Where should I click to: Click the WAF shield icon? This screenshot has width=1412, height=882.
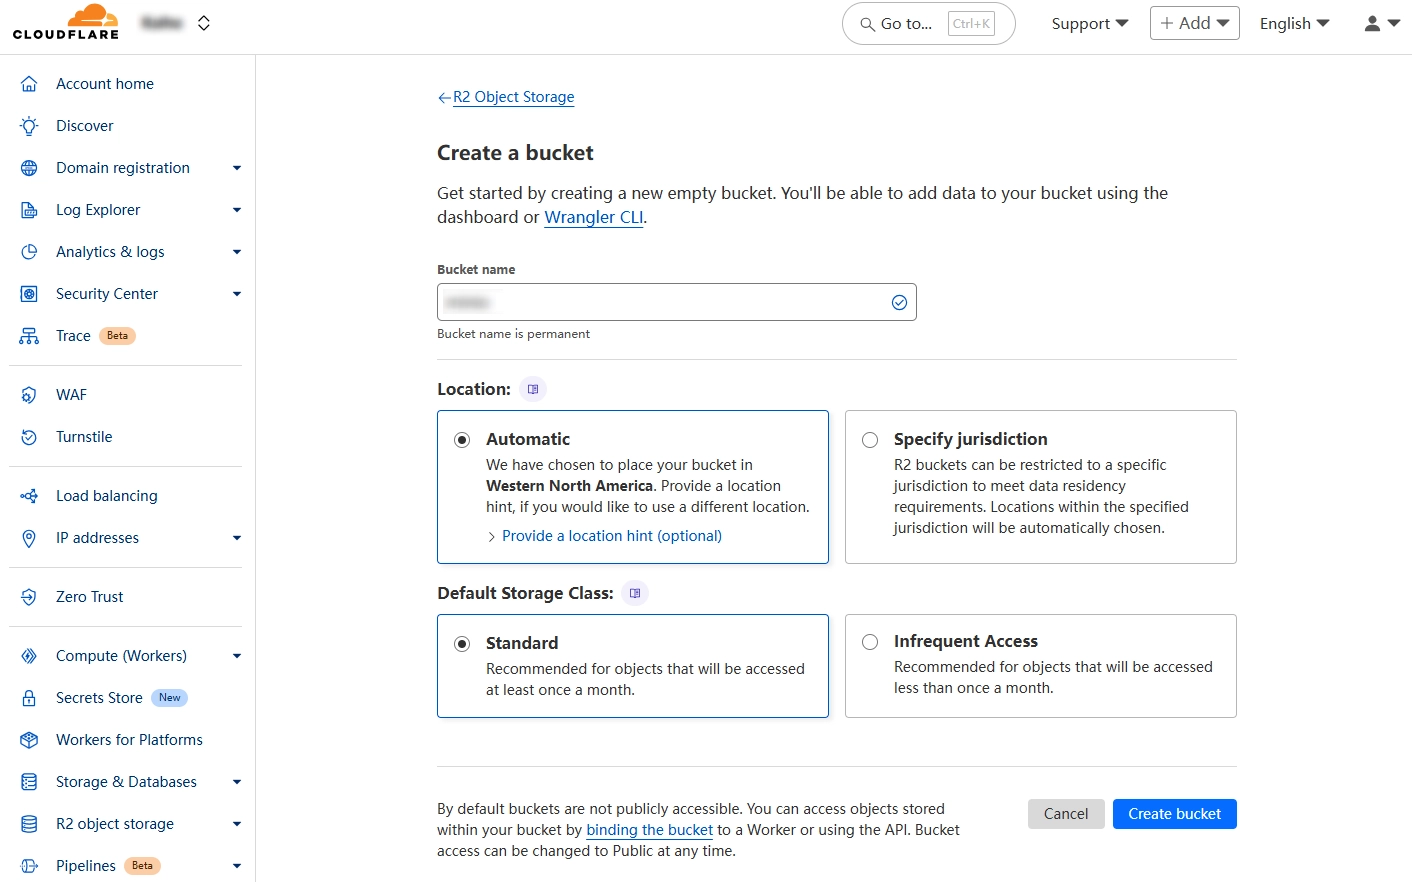point(29,395)
